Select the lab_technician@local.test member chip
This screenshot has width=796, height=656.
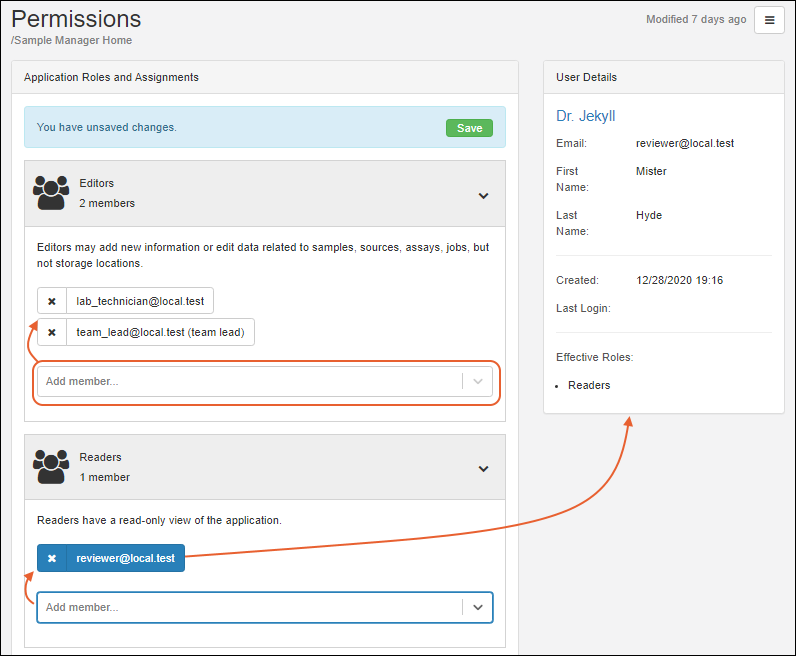[x=139, y=301]
